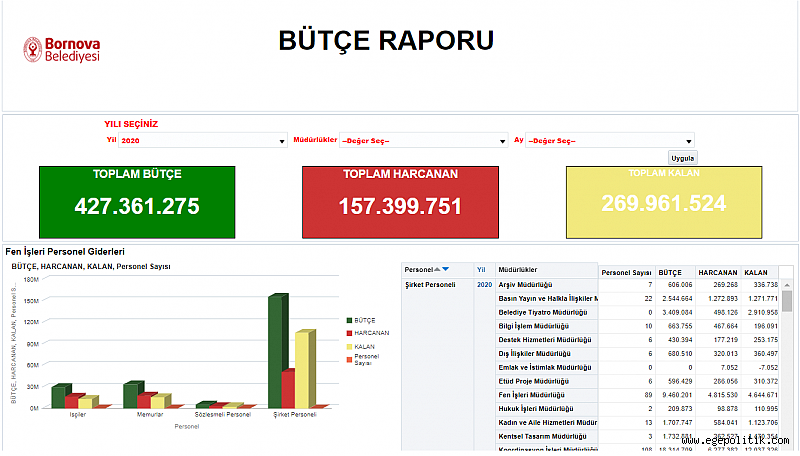Viewport: 800px width, 456px height.
Task: Click the Şirket Personeli red HARCANAN bar
Action: (288, 389)
